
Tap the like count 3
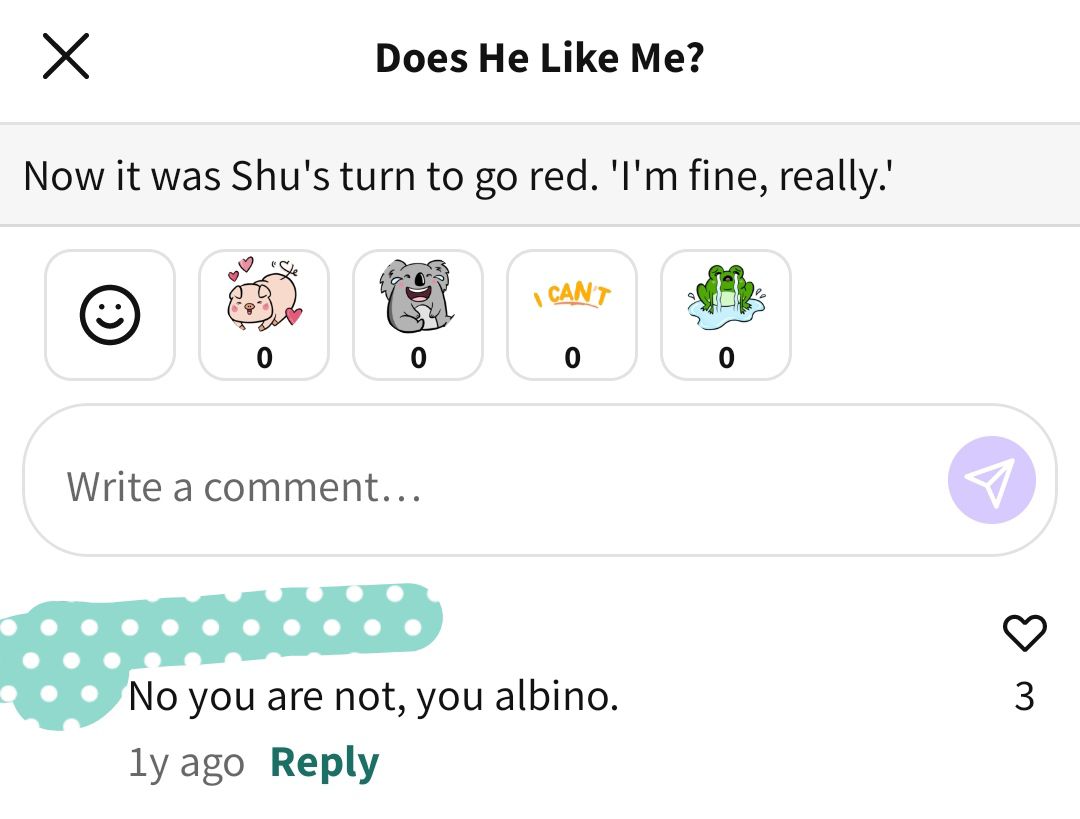pyautogui.click(x=1024, y=696)
